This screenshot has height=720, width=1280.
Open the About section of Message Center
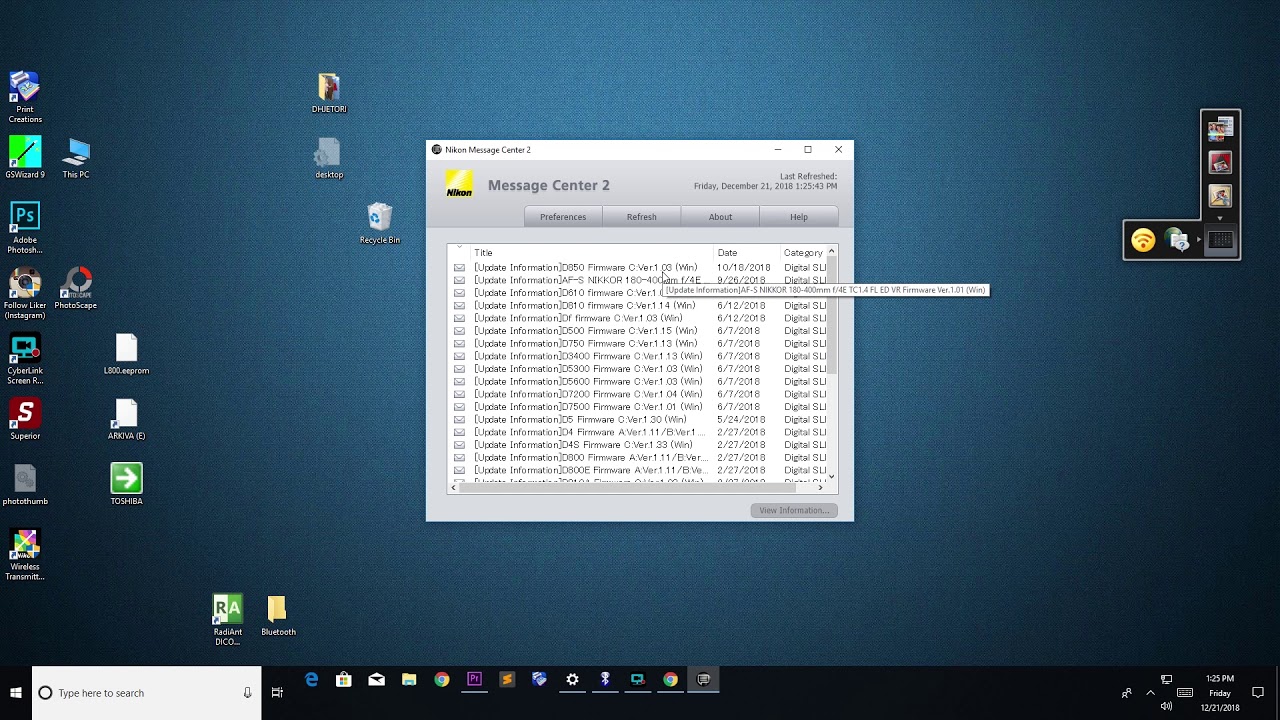[x=720, y=217]
